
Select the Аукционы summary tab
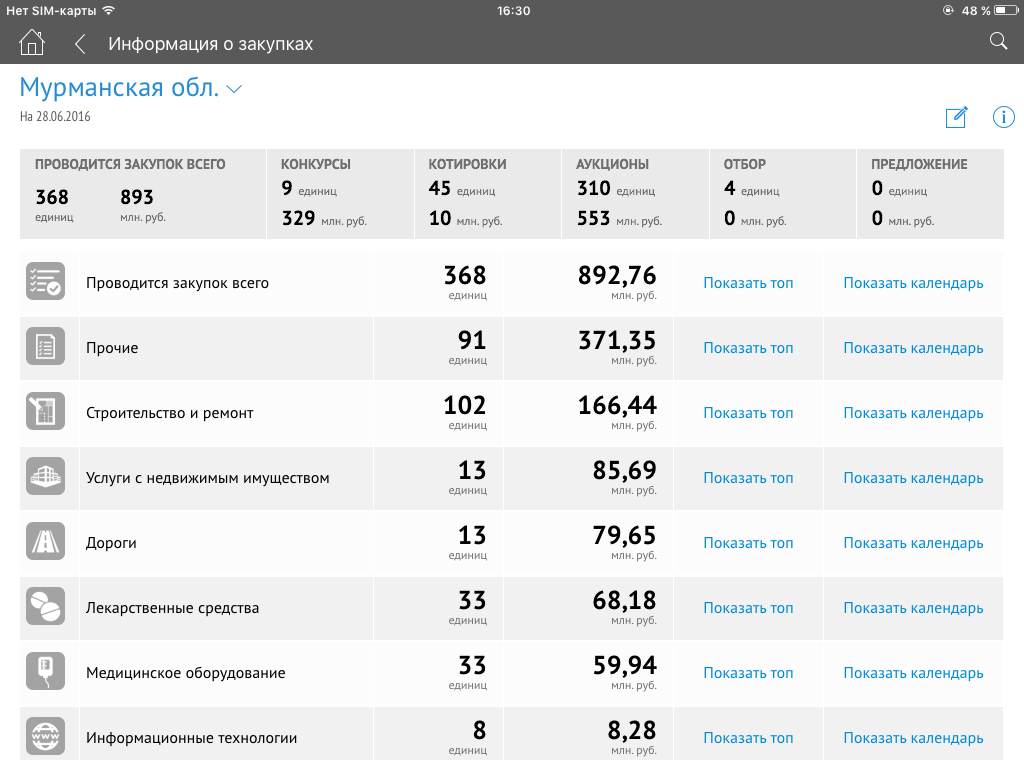tap(635, 194)
